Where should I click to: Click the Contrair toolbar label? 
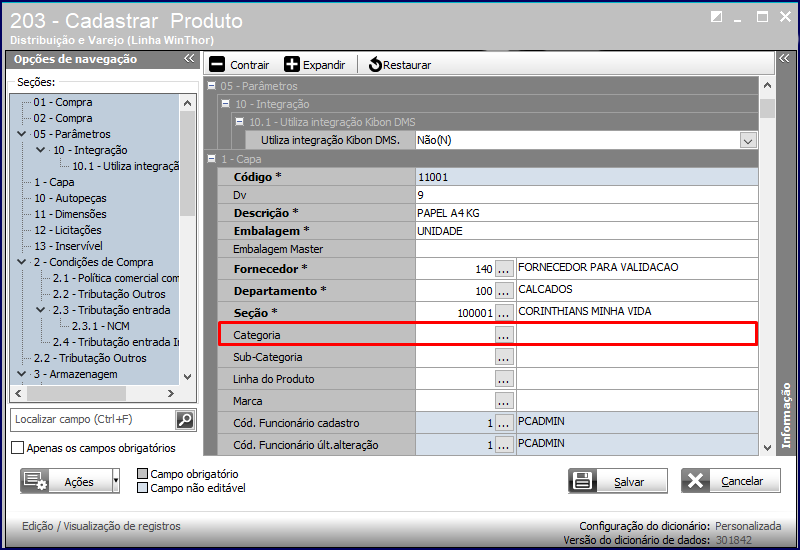[249, 65]
